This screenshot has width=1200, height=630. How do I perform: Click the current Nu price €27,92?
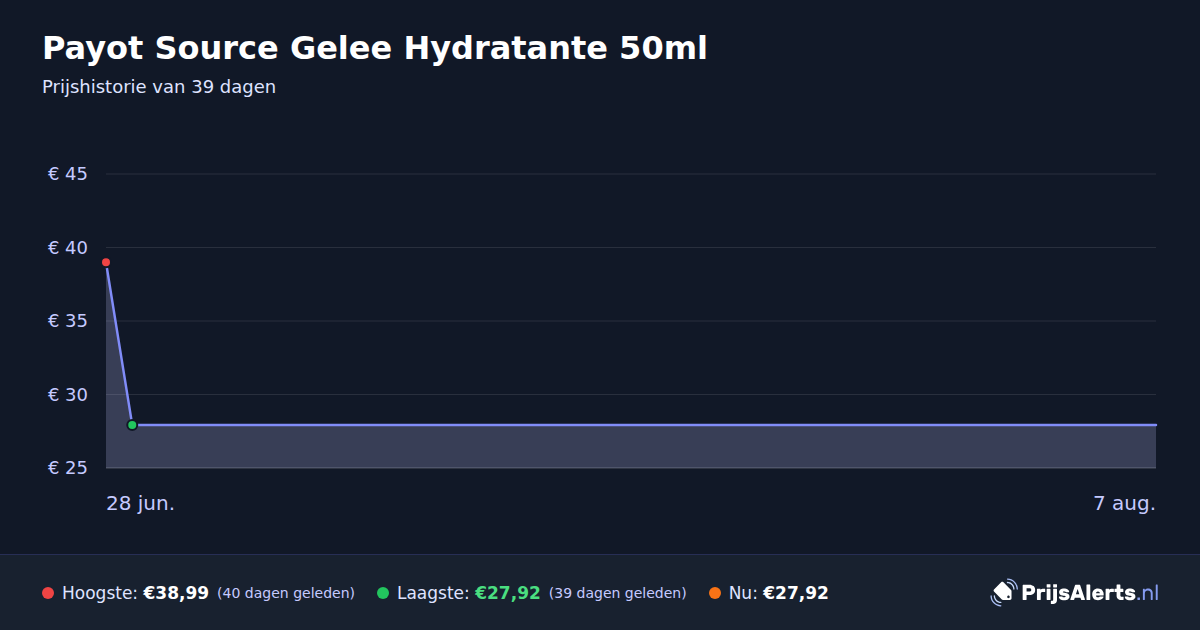click(796, 593)
